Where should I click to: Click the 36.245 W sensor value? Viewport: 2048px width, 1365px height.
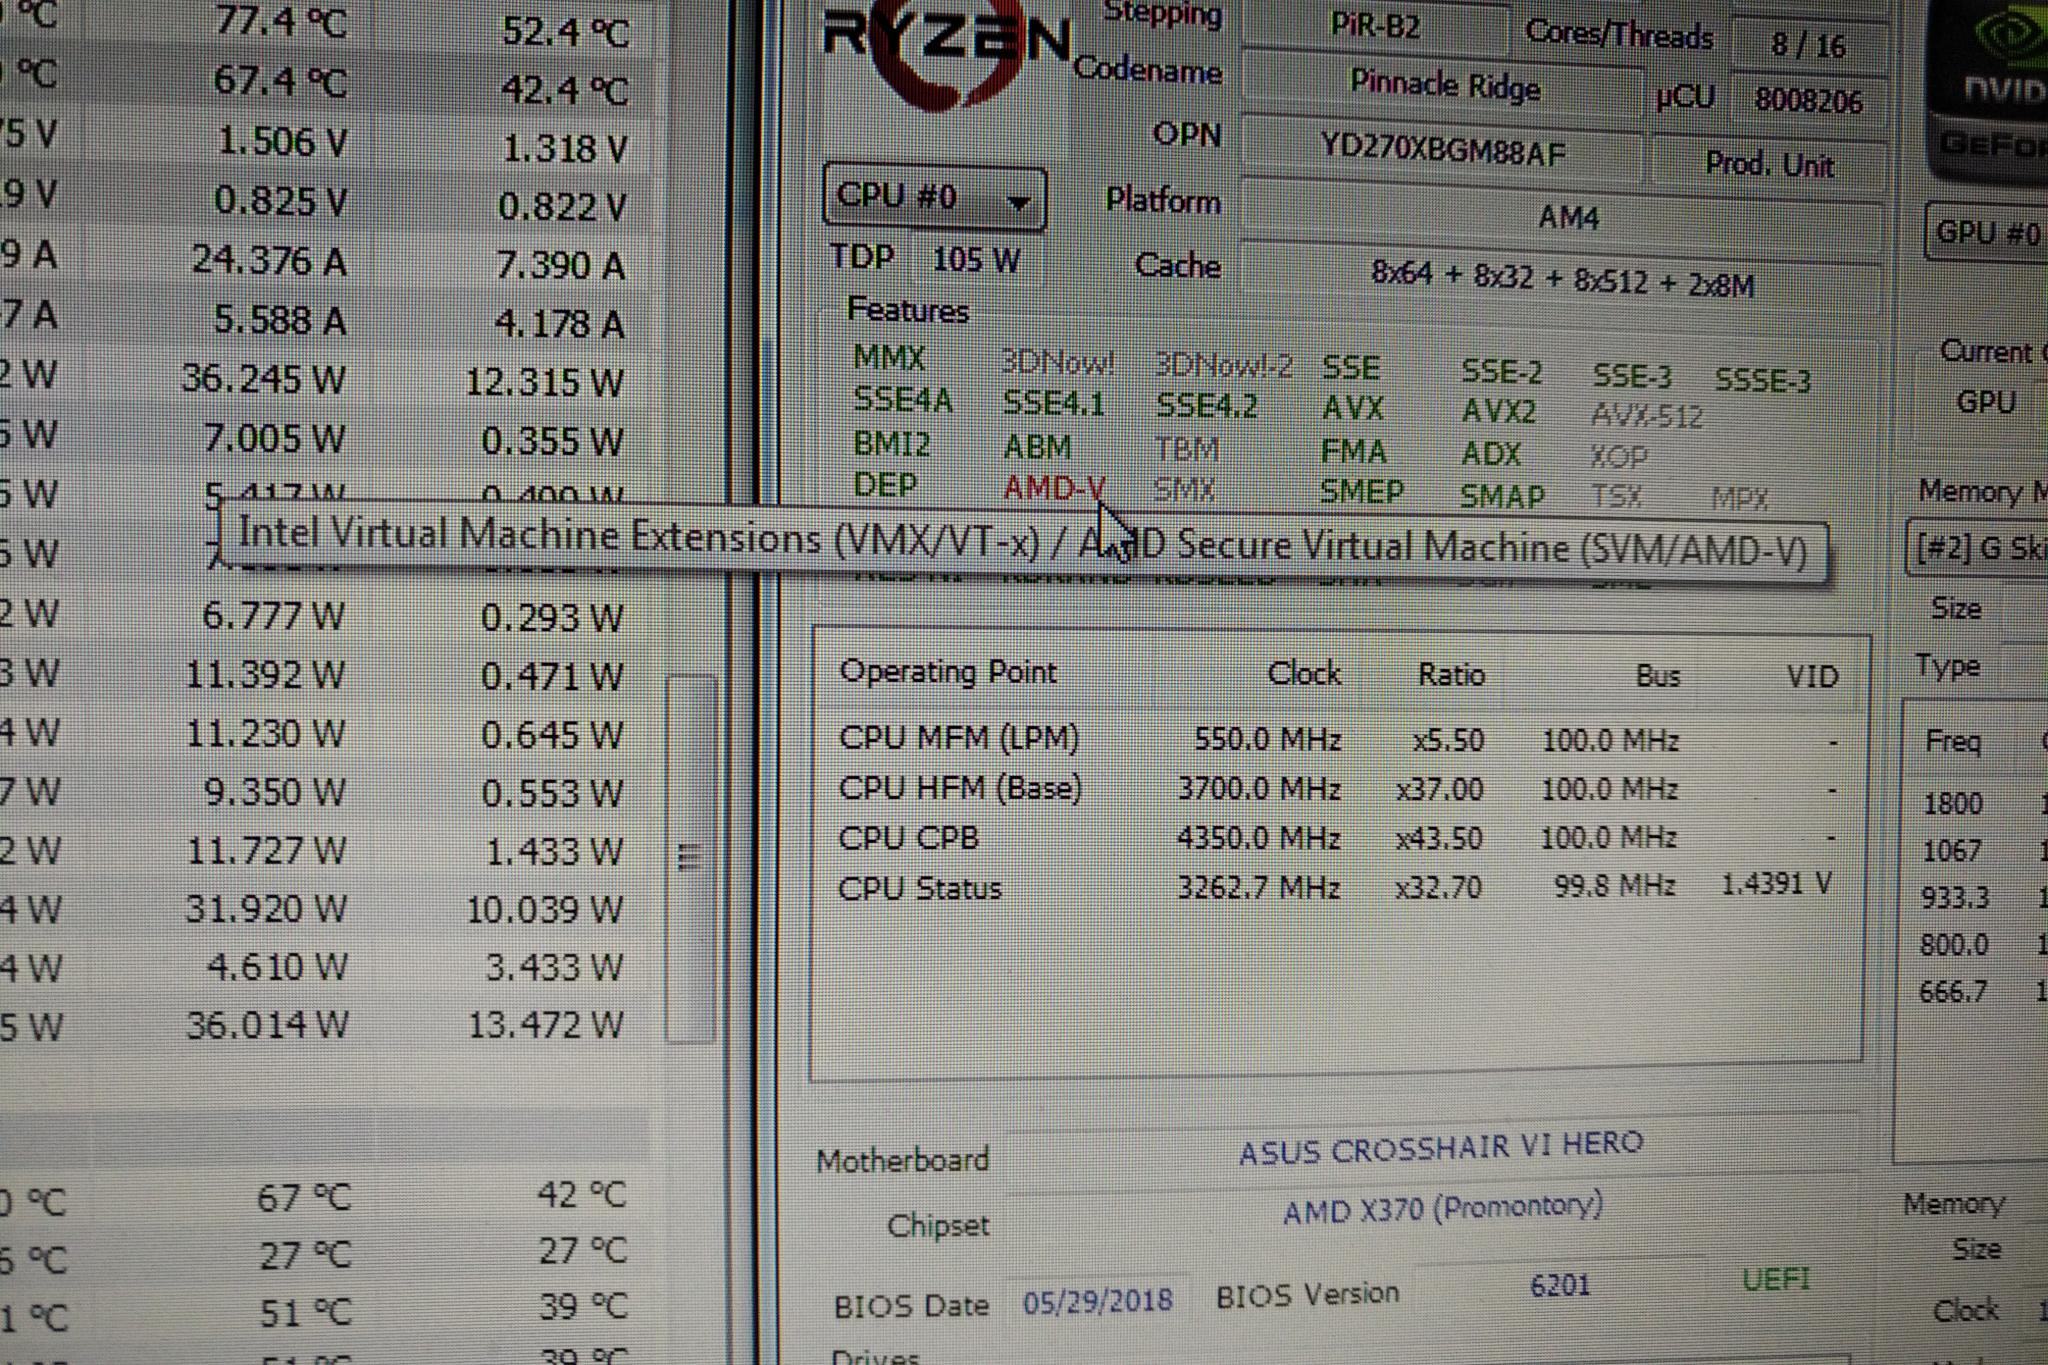263,379
